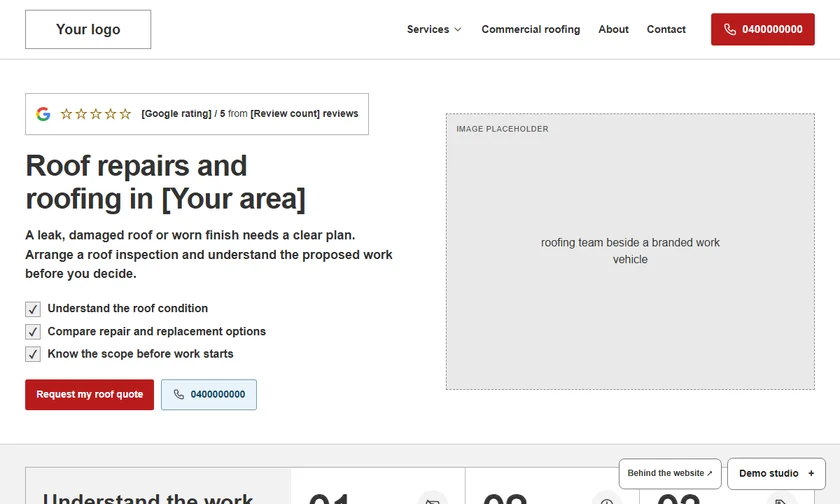Click the Roof repairs and roofing heading

(x=166, y=182)
